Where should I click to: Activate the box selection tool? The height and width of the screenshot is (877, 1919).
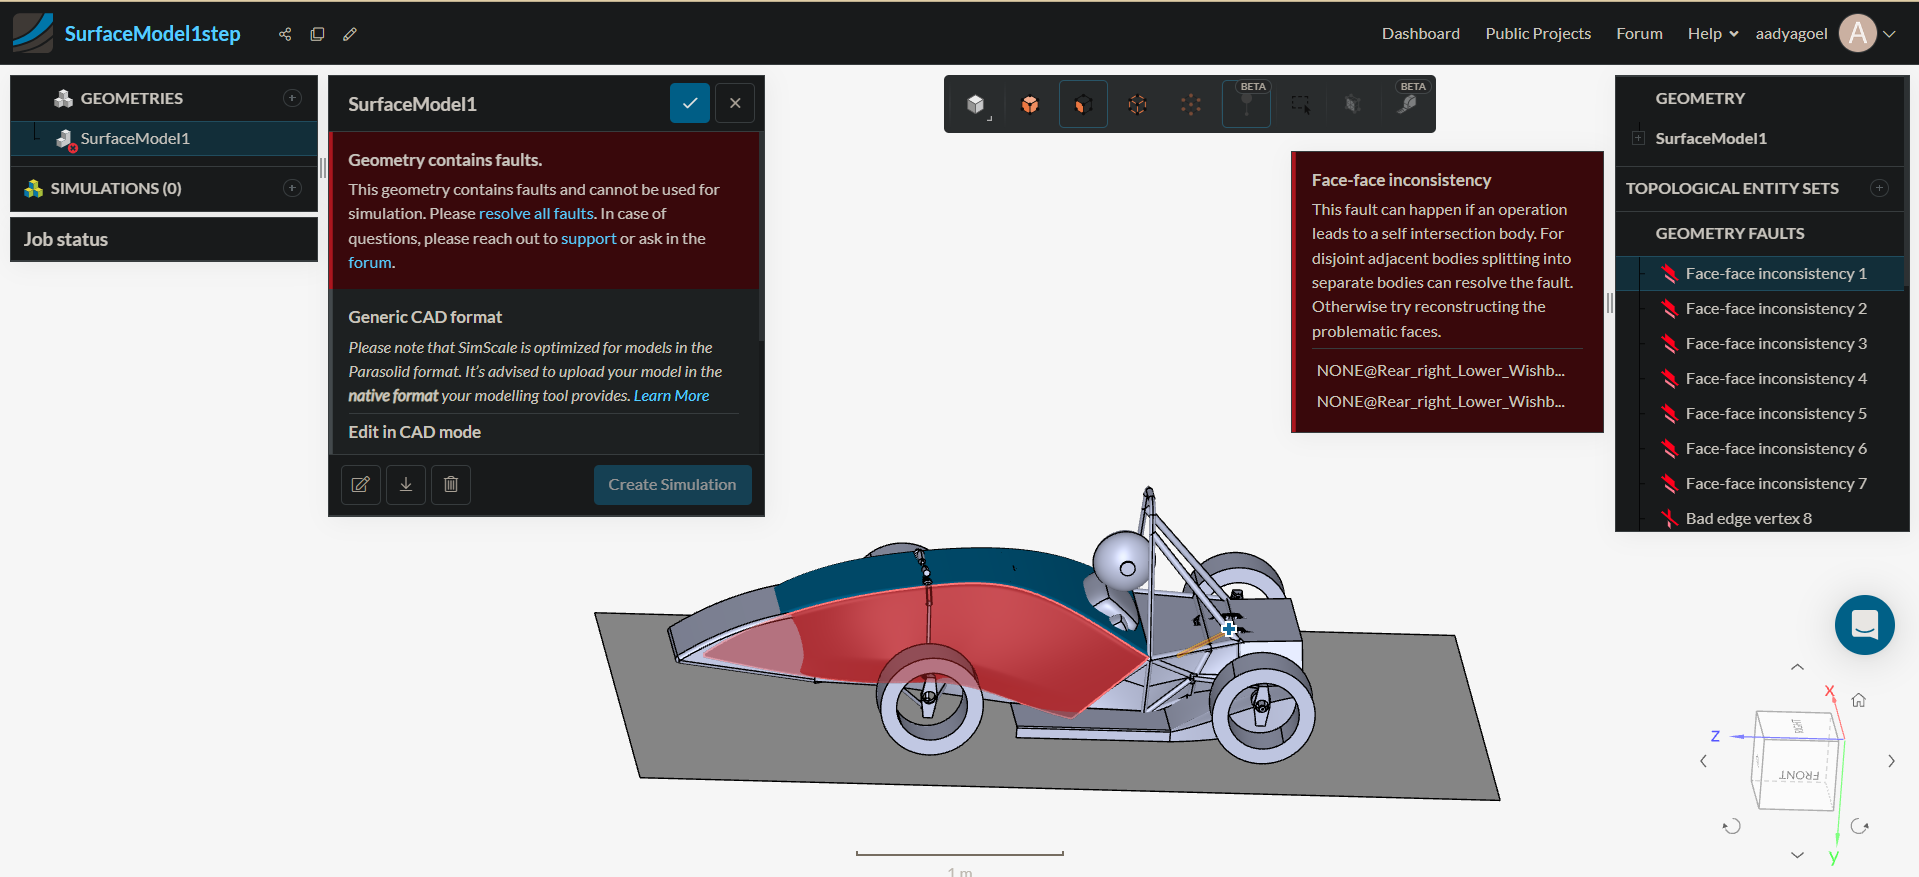[x=1300, y=104]
